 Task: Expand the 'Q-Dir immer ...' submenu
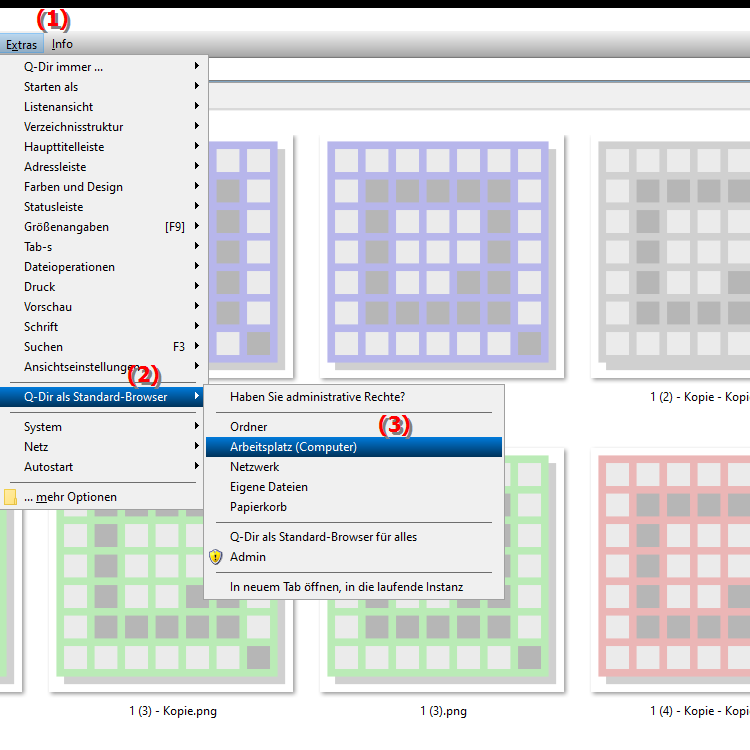(104, 67)
